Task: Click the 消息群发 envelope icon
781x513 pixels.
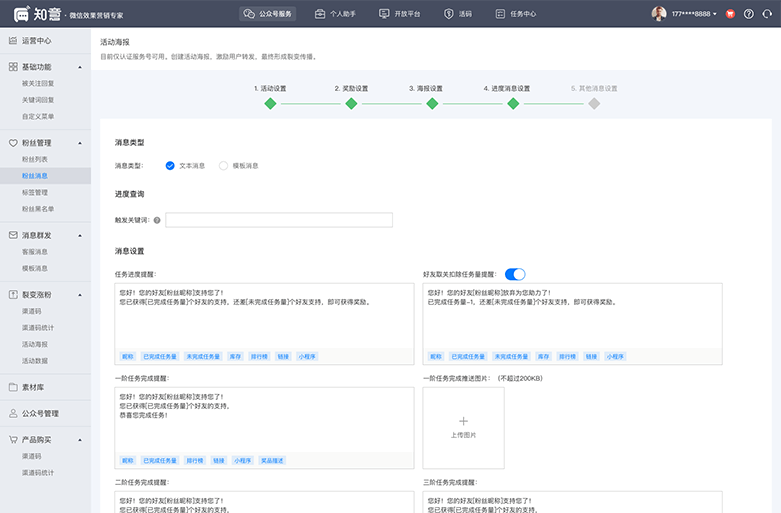Action: tap(13, 235)
